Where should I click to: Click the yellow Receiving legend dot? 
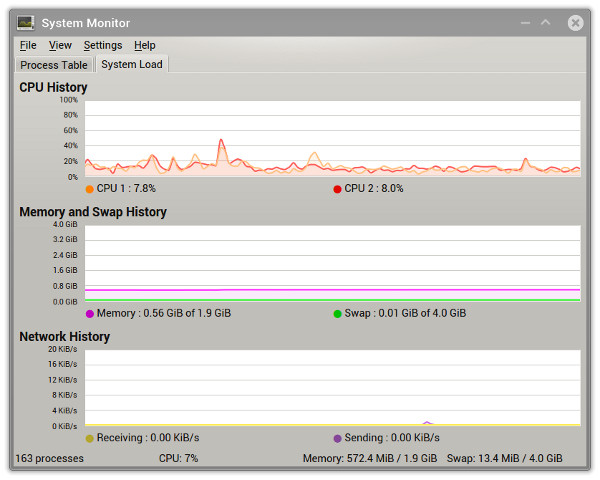[x=89, y=438]
